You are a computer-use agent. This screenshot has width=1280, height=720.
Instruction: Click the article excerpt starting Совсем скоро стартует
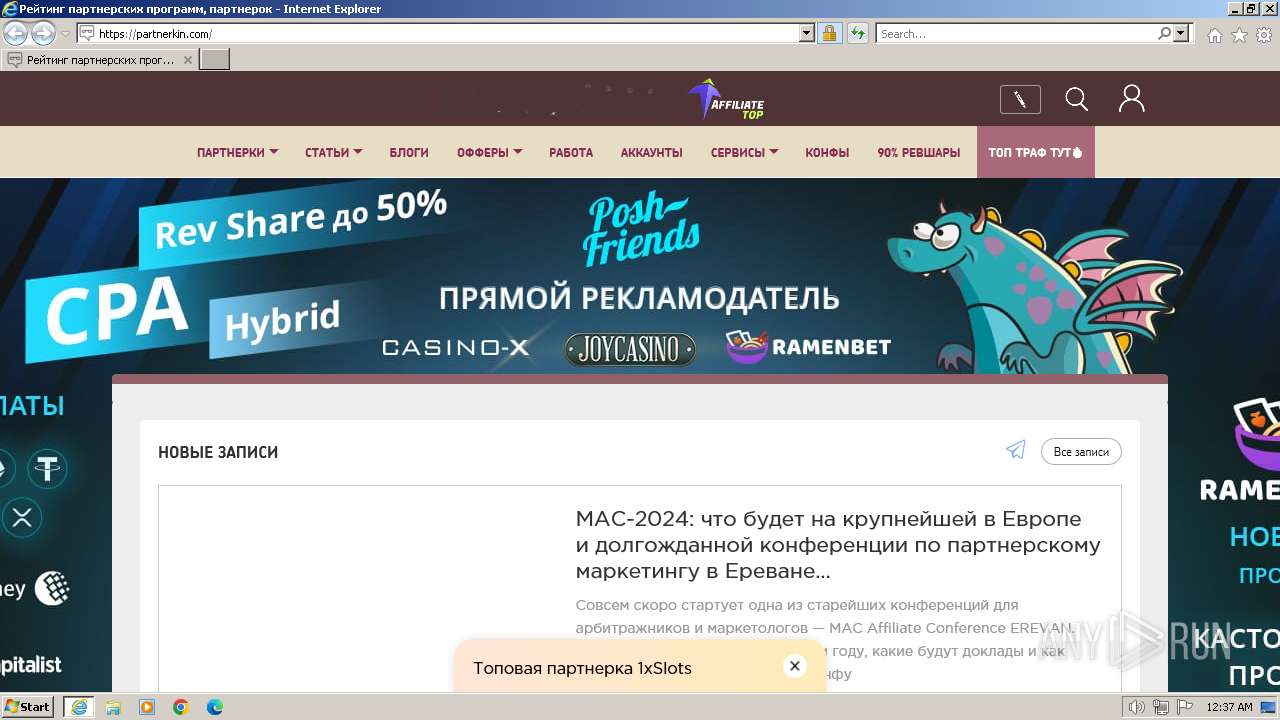[x=825, y=640]
